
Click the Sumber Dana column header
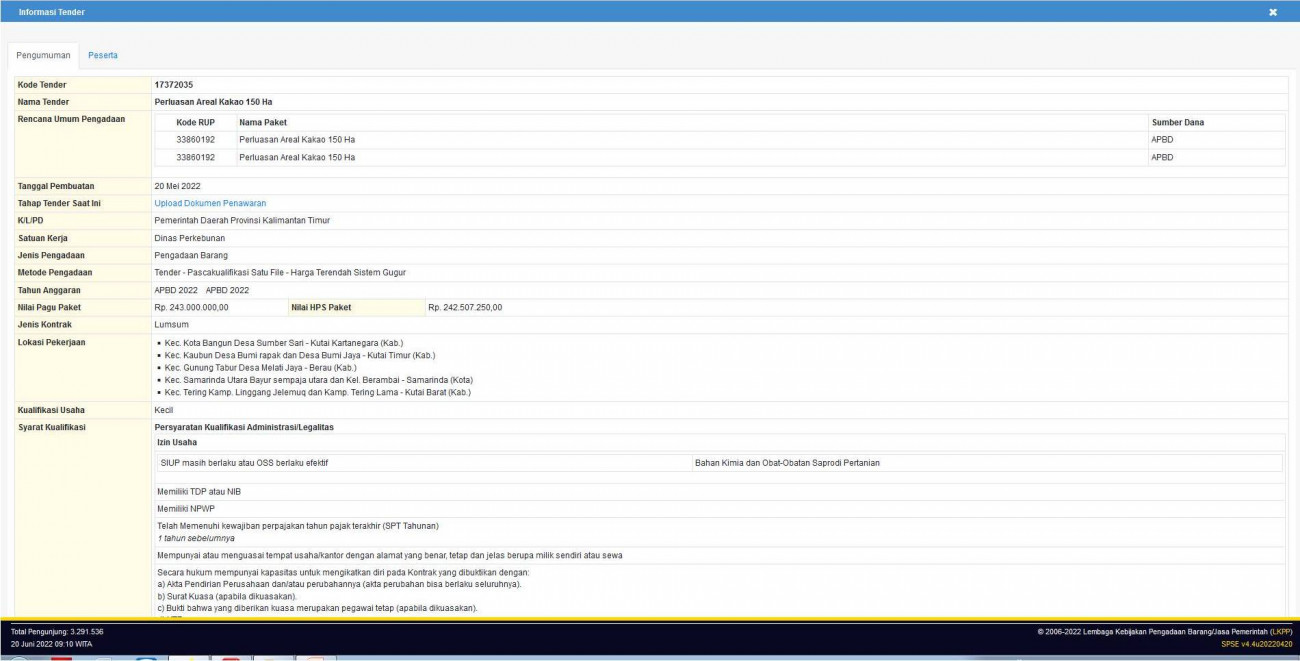point(1177,122)
